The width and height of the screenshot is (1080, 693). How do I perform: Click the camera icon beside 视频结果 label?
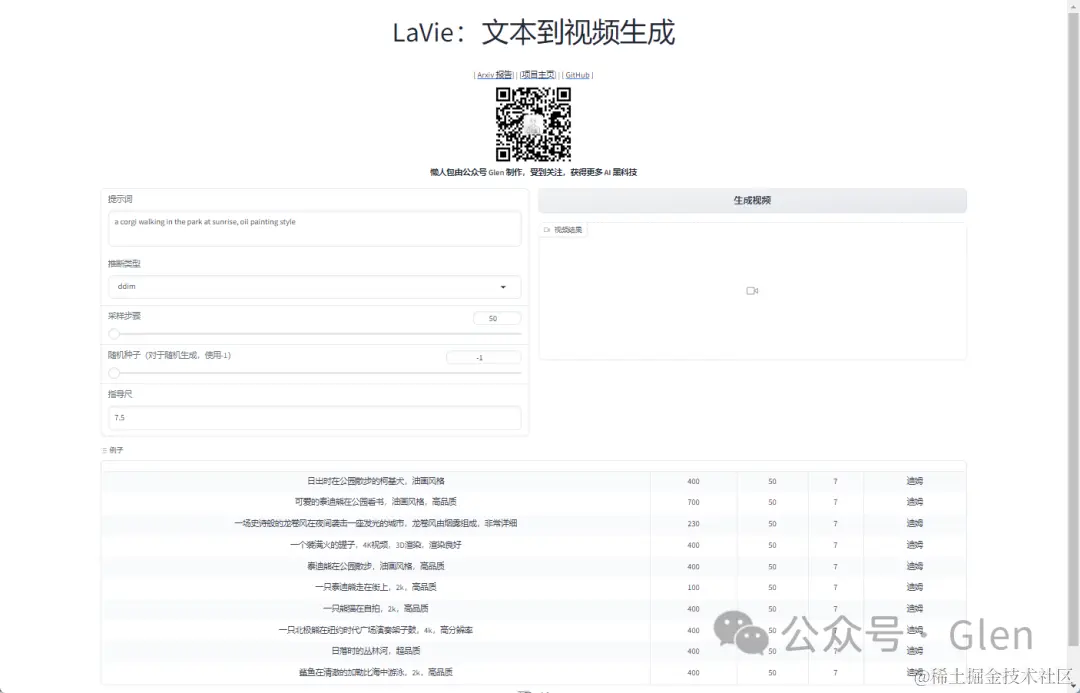(x=546, y=229)
